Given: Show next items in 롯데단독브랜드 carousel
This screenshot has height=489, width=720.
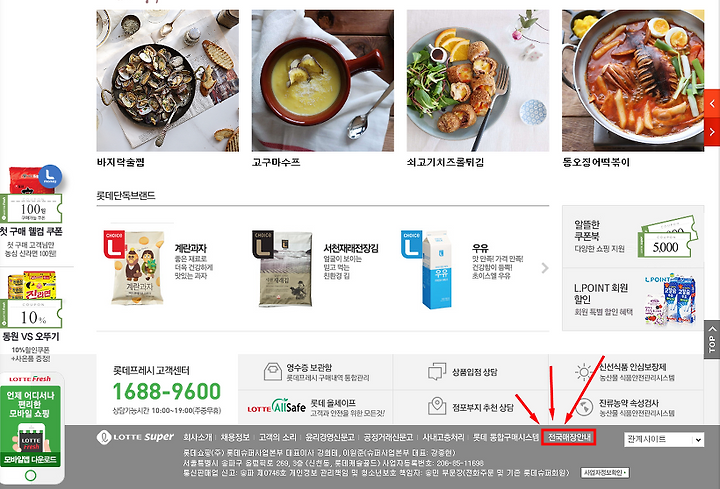Looking at the screenshot, I should pyautogui.click(x=545, y=268).
